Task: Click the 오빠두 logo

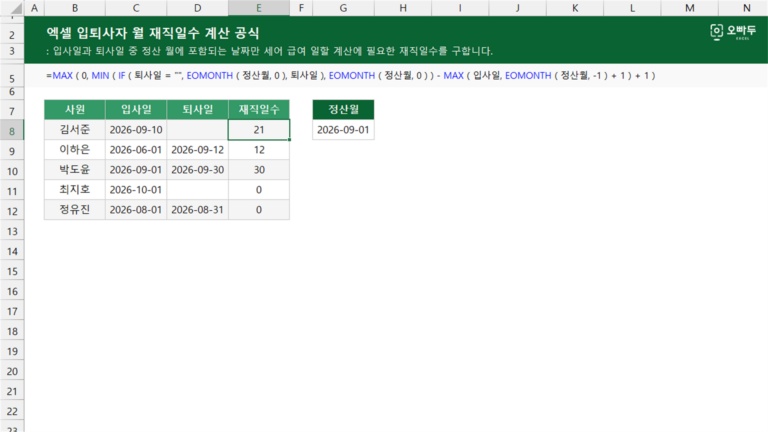Action: [x=733, y=32]
